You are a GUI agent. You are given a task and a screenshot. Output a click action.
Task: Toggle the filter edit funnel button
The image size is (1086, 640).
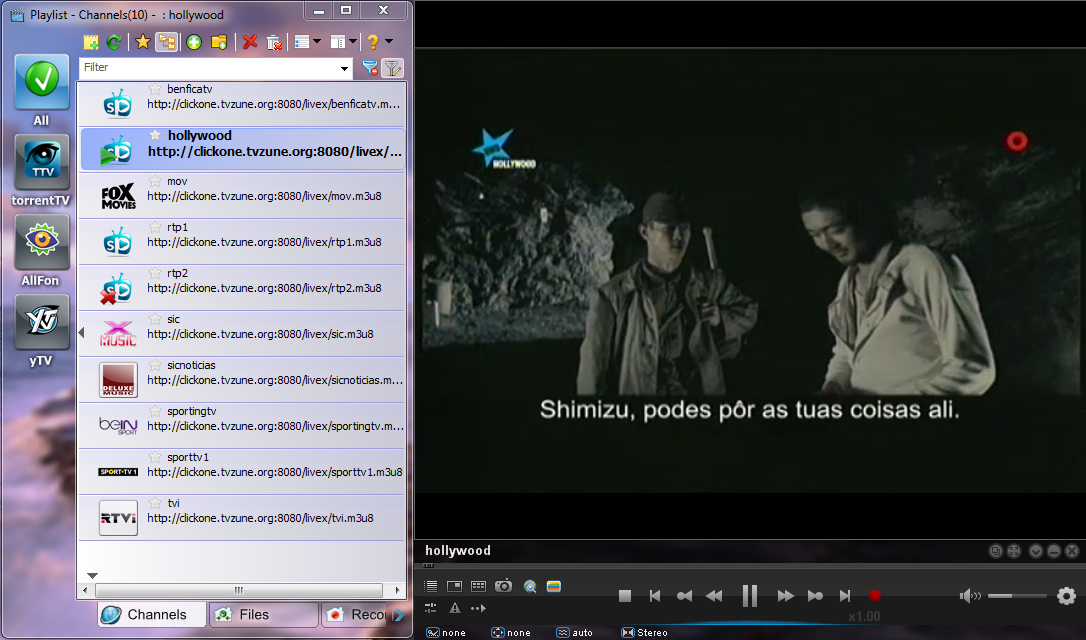click(x=393, y=68)
